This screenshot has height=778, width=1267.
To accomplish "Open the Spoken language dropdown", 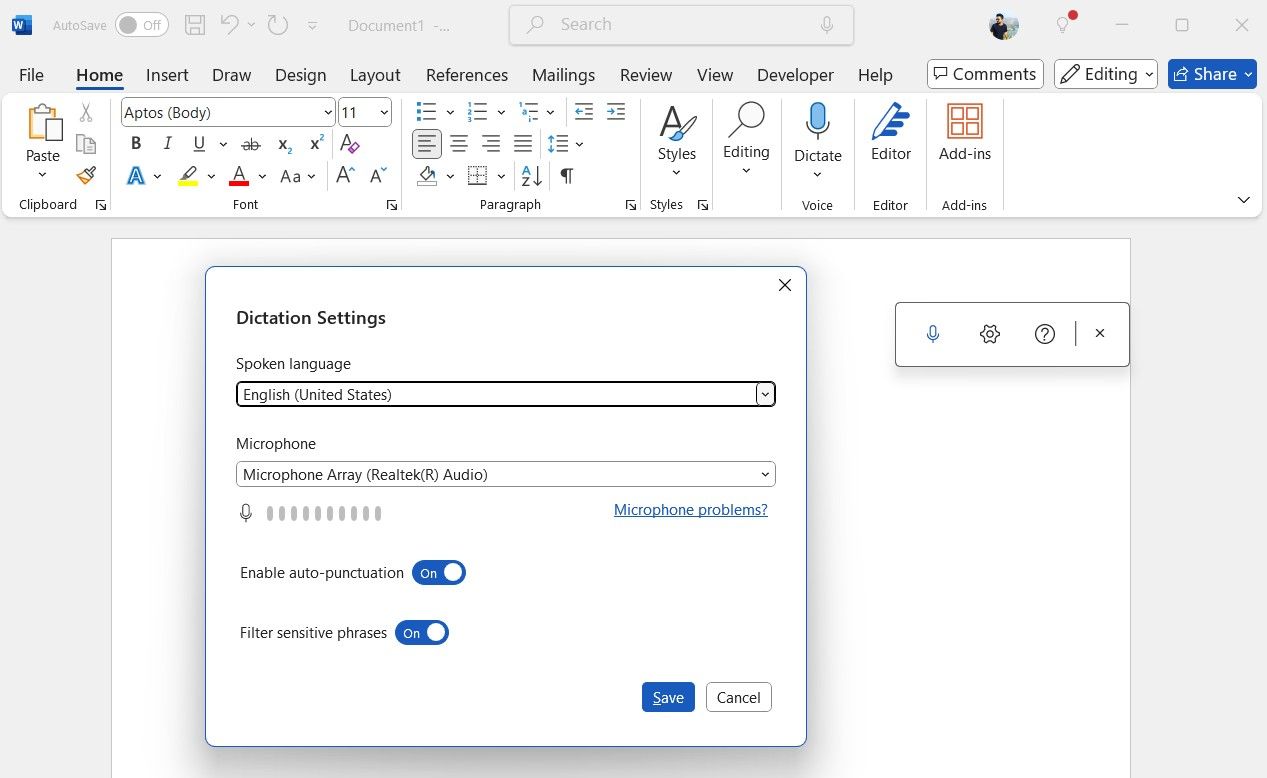I will (x=765, y=394).
